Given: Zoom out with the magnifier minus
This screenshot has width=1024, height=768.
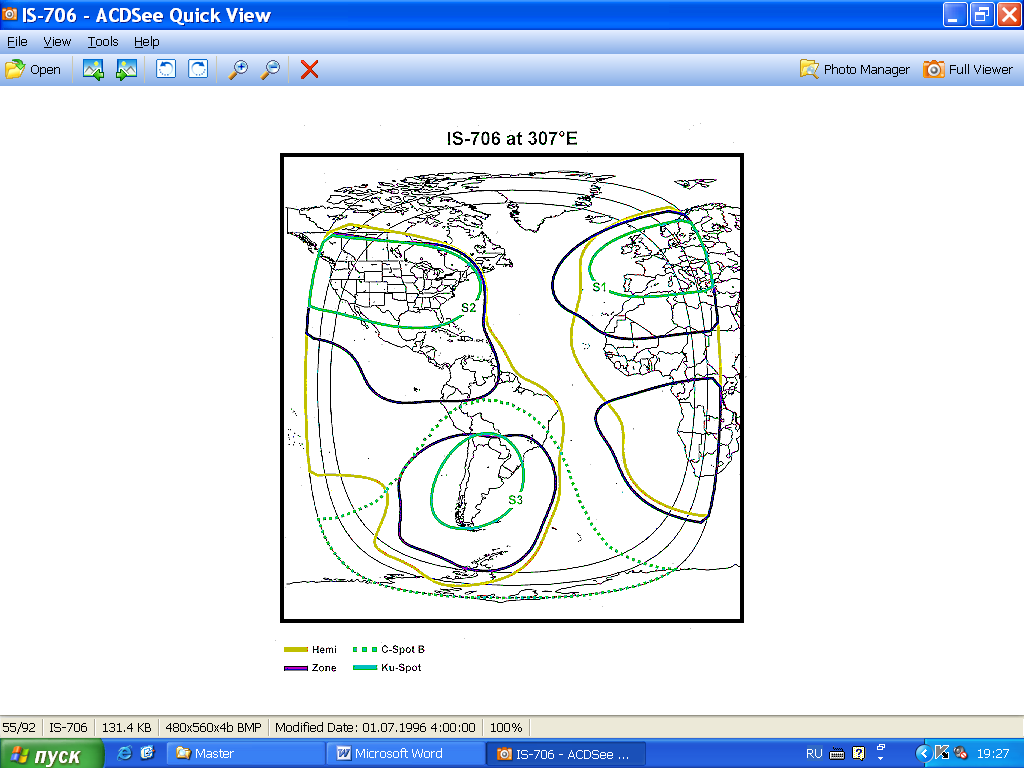Looking at the screenshot, I should pos(270,69).
